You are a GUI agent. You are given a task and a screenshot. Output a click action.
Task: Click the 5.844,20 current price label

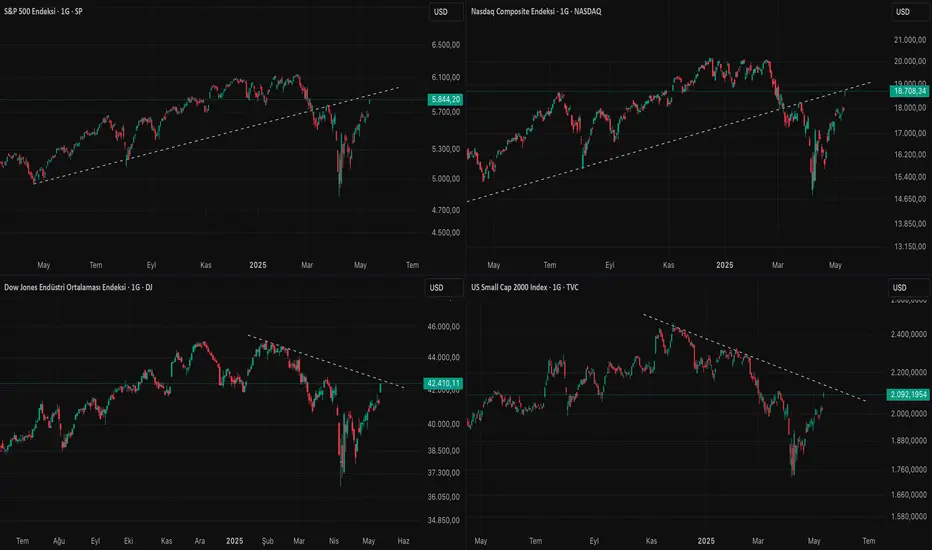(x=443, y=99)
